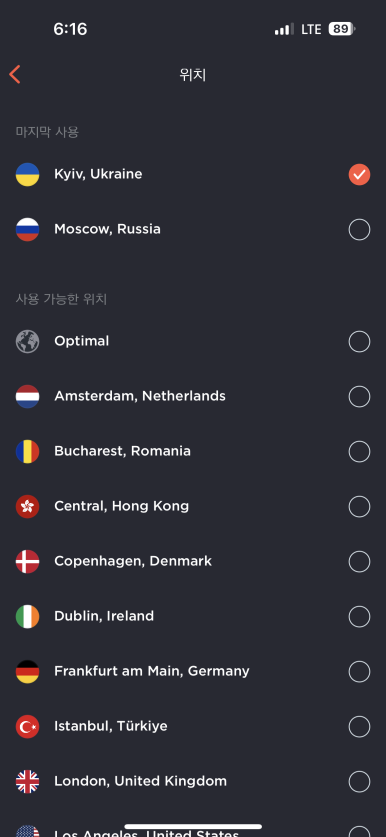
Task: Tap the Hong Kong flag icon
Action: point(27,507)
